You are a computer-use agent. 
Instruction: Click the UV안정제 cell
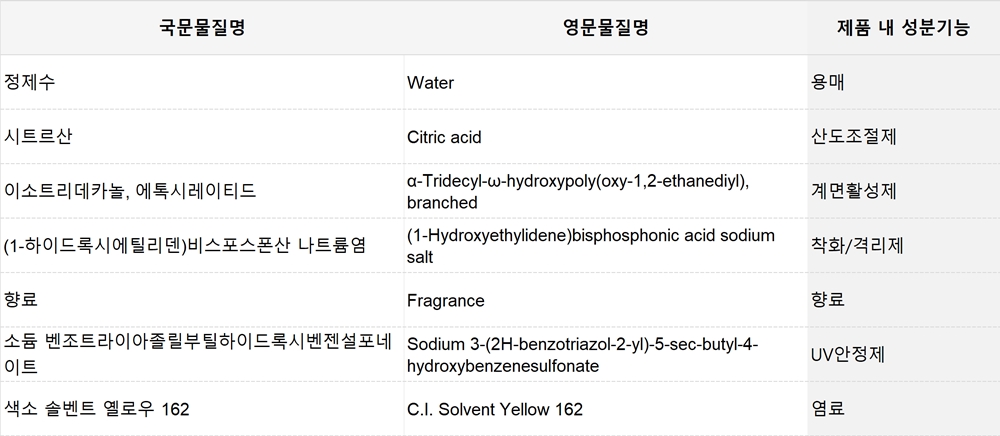coord(904,354)
